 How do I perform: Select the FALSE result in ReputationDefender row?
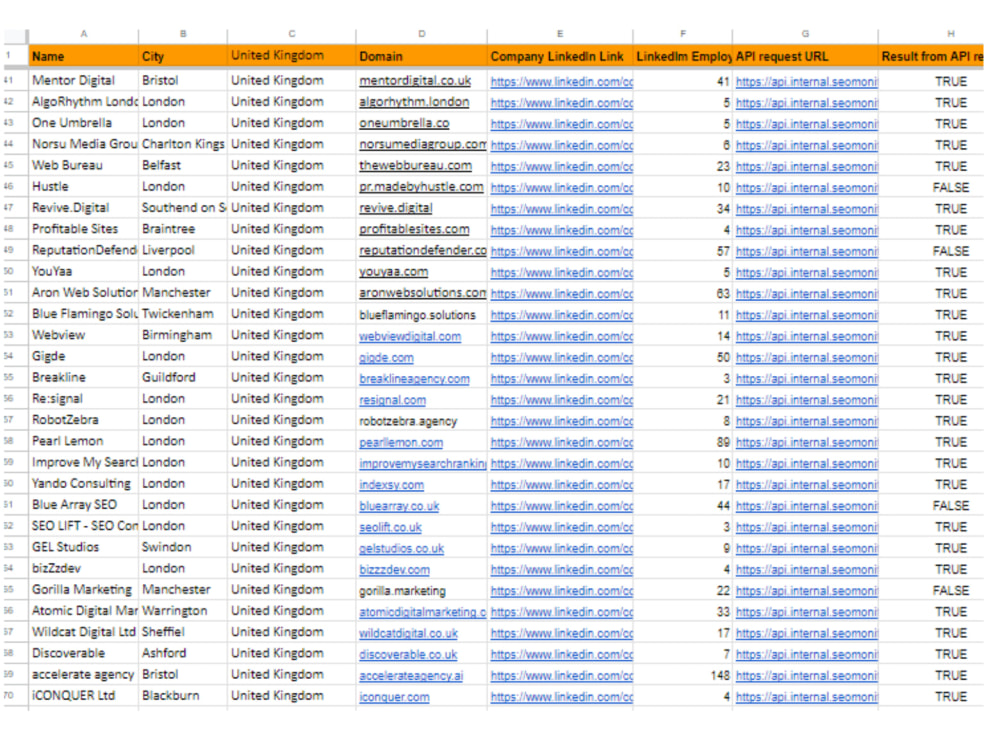930,251
